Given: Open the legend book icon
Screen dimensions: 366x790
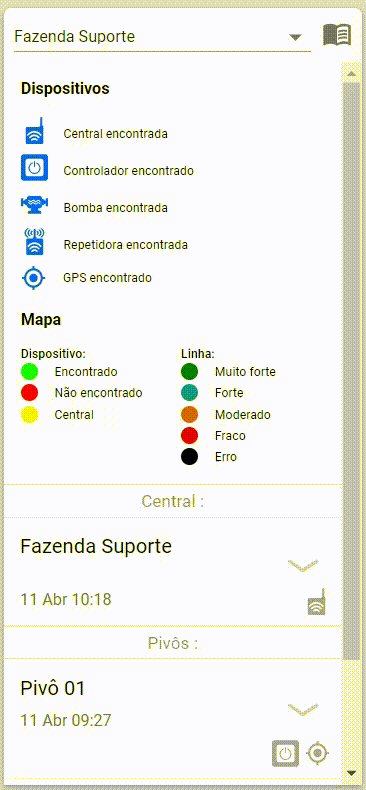Looking at the screenshot, I should pos(337,35).
